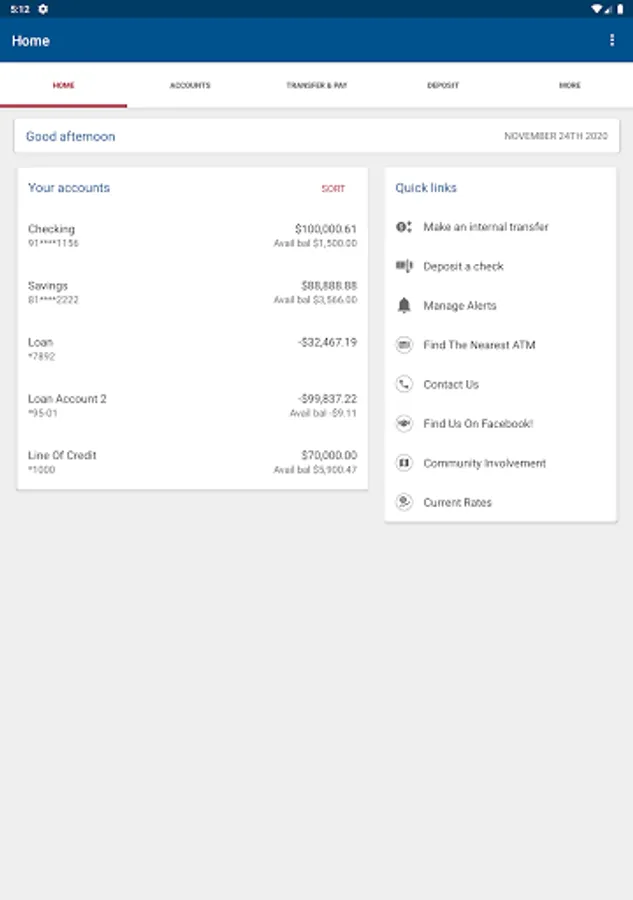Click the Contact Us phone icon
The width and height of the screenshot is (633, 900).
click(404, 384)
